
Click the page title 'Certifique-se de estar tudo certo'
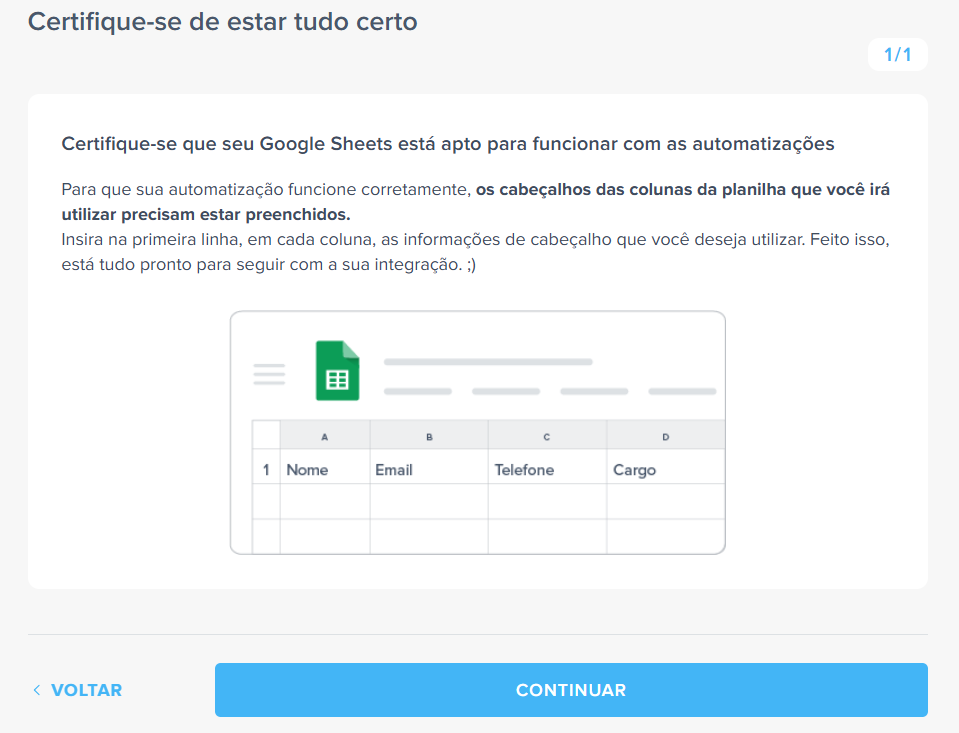[223, 22]
